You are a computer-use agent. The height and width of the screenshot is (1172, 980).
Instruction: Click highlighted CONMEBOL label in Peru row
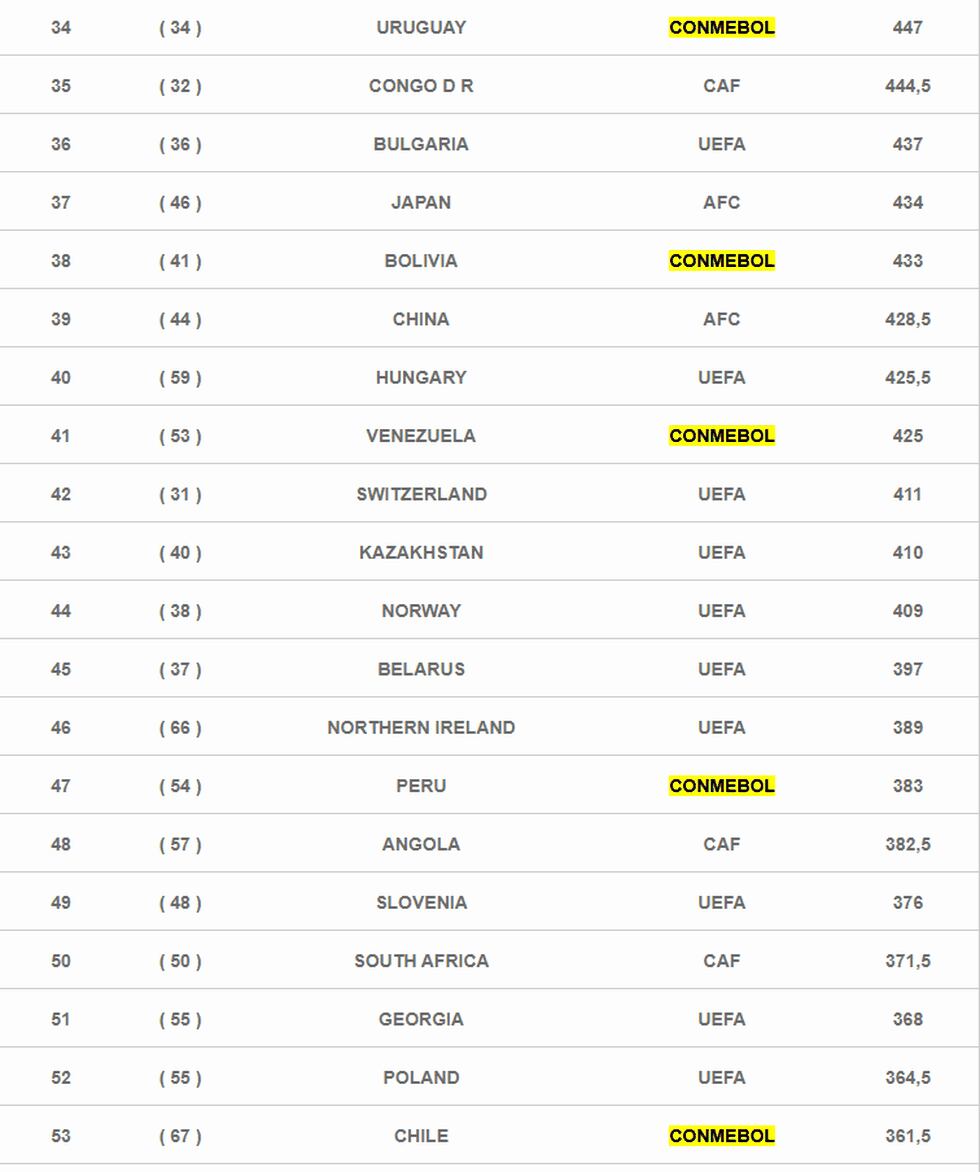[x=721, y=786]
